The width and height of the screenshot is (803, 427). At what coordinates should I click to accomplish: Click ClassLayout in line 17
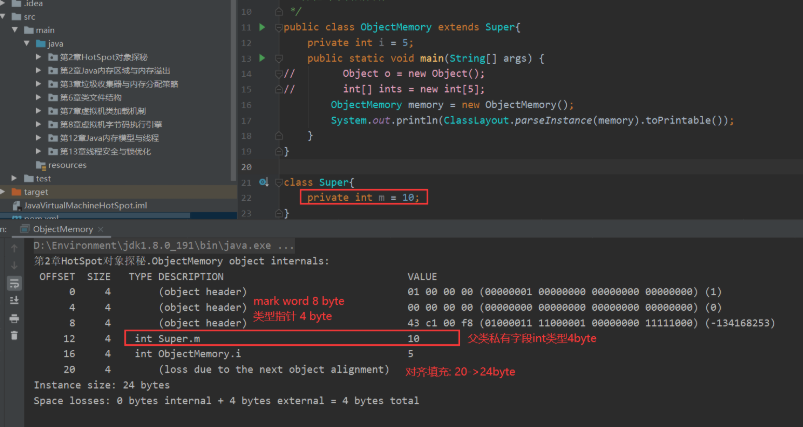(476, 120)
